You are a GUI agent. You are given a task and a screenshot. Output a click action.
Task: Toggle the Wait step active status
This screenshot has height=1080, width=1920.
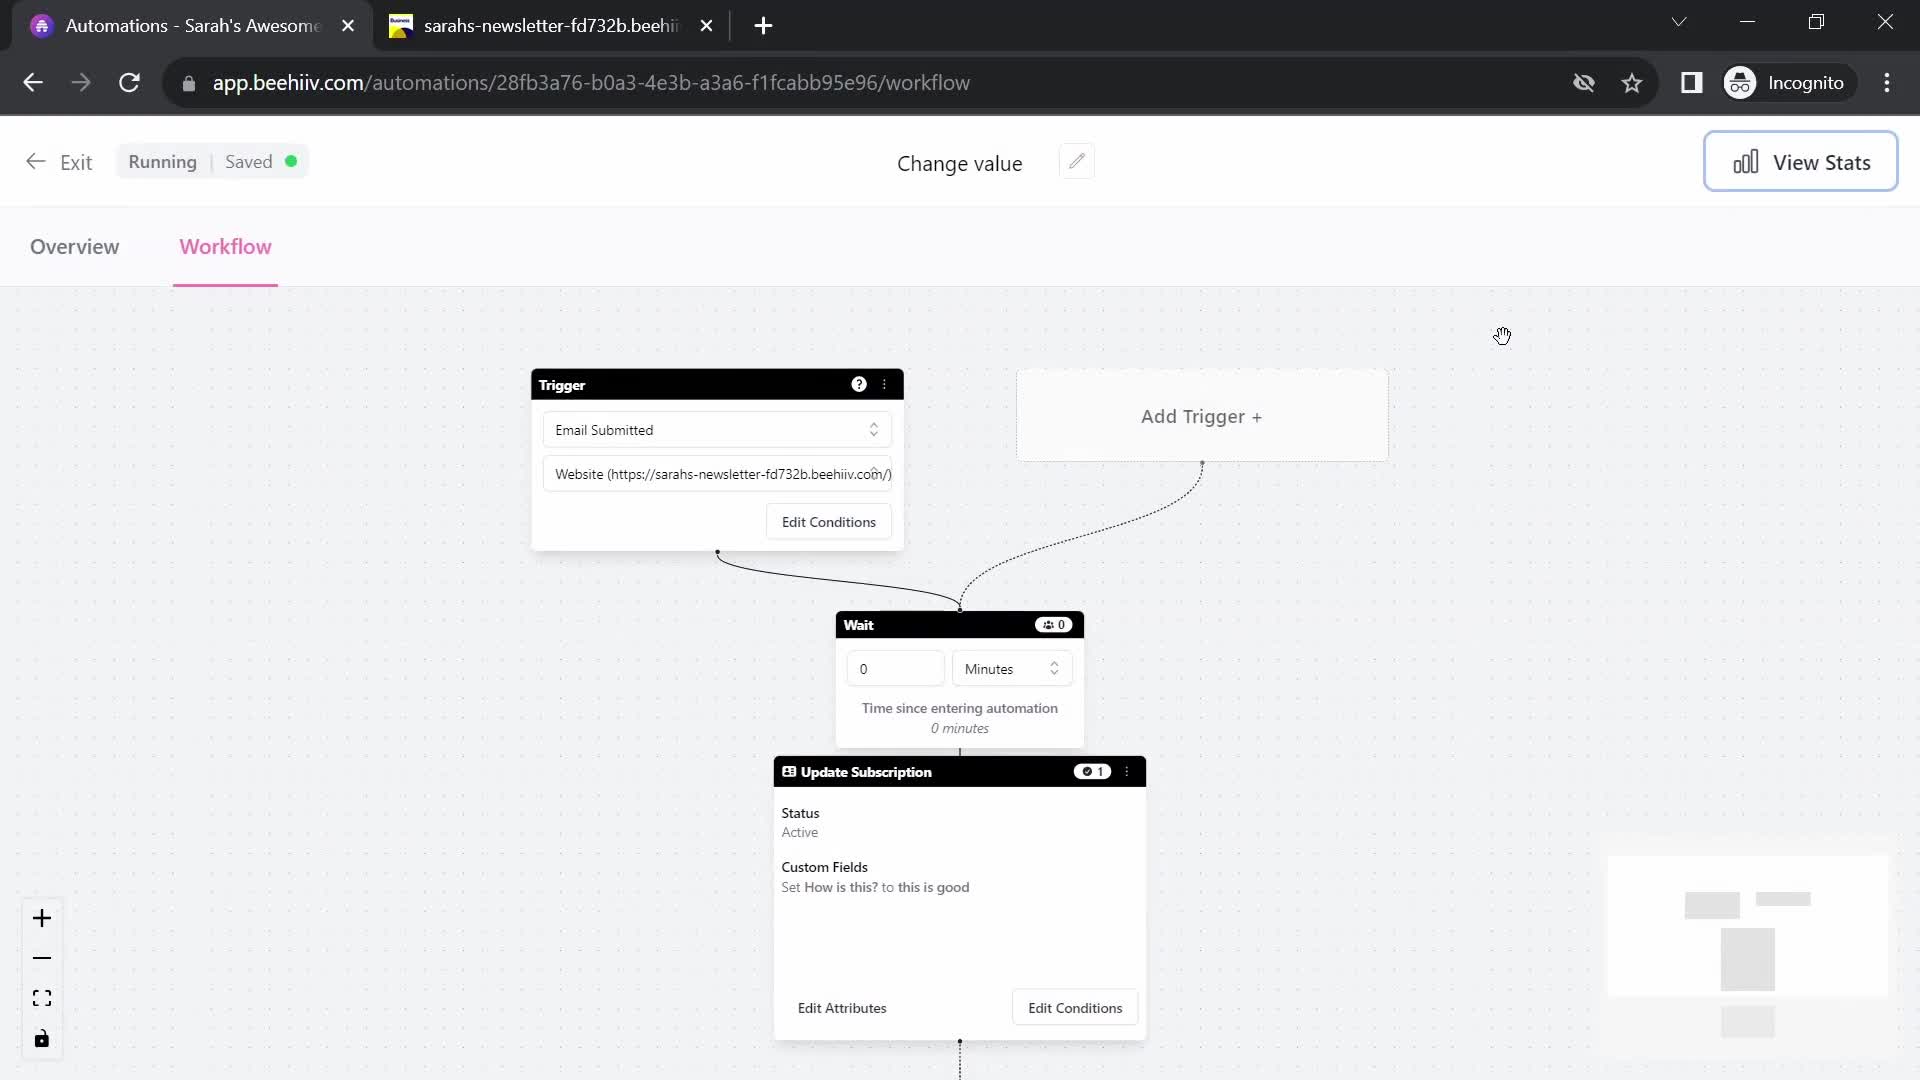(x=1055, y=624)
